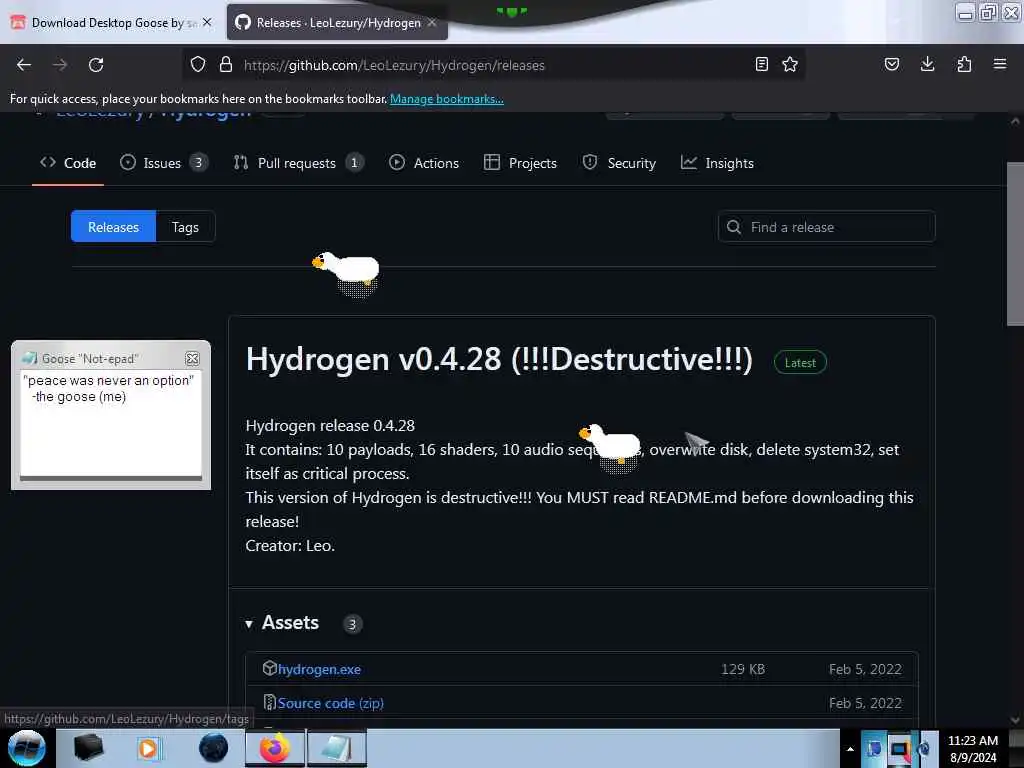Viewport: 1024px width, 768px height.
Task: Click the search magnifier icon in Find a release
Action: tap(733, 227)
